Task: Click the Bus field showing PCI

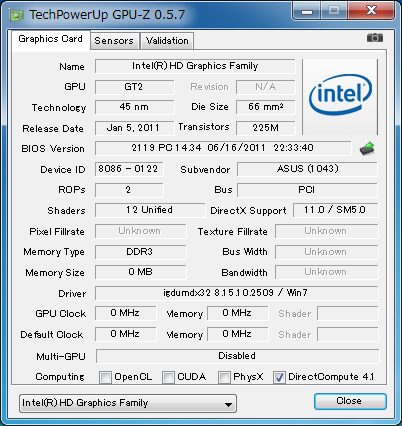Action: [x=307, y=190]
